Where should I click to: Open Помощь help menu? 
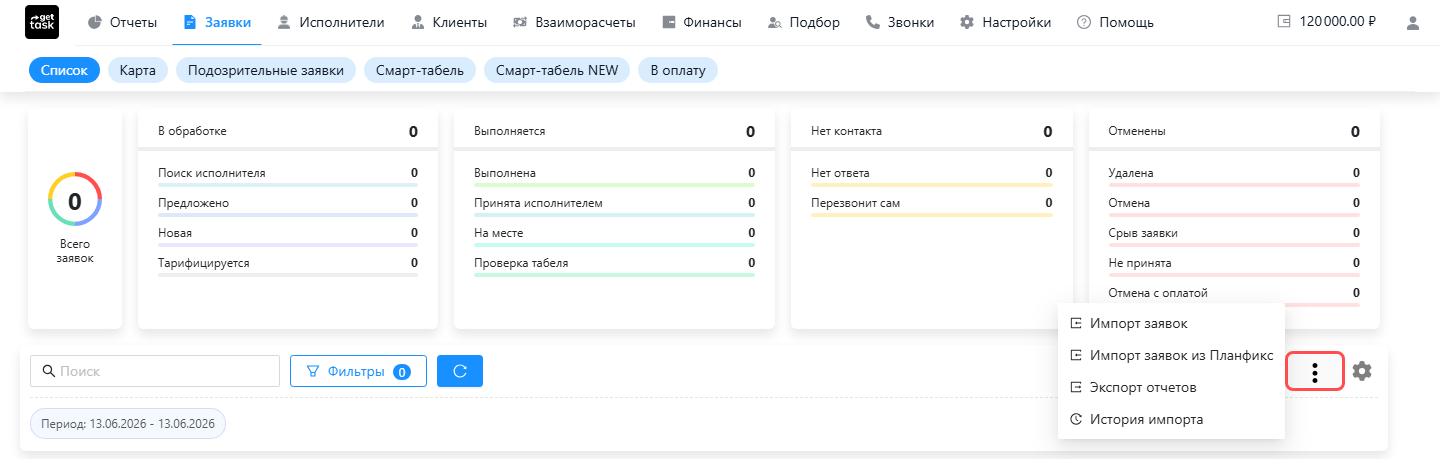coord(1115,22)
